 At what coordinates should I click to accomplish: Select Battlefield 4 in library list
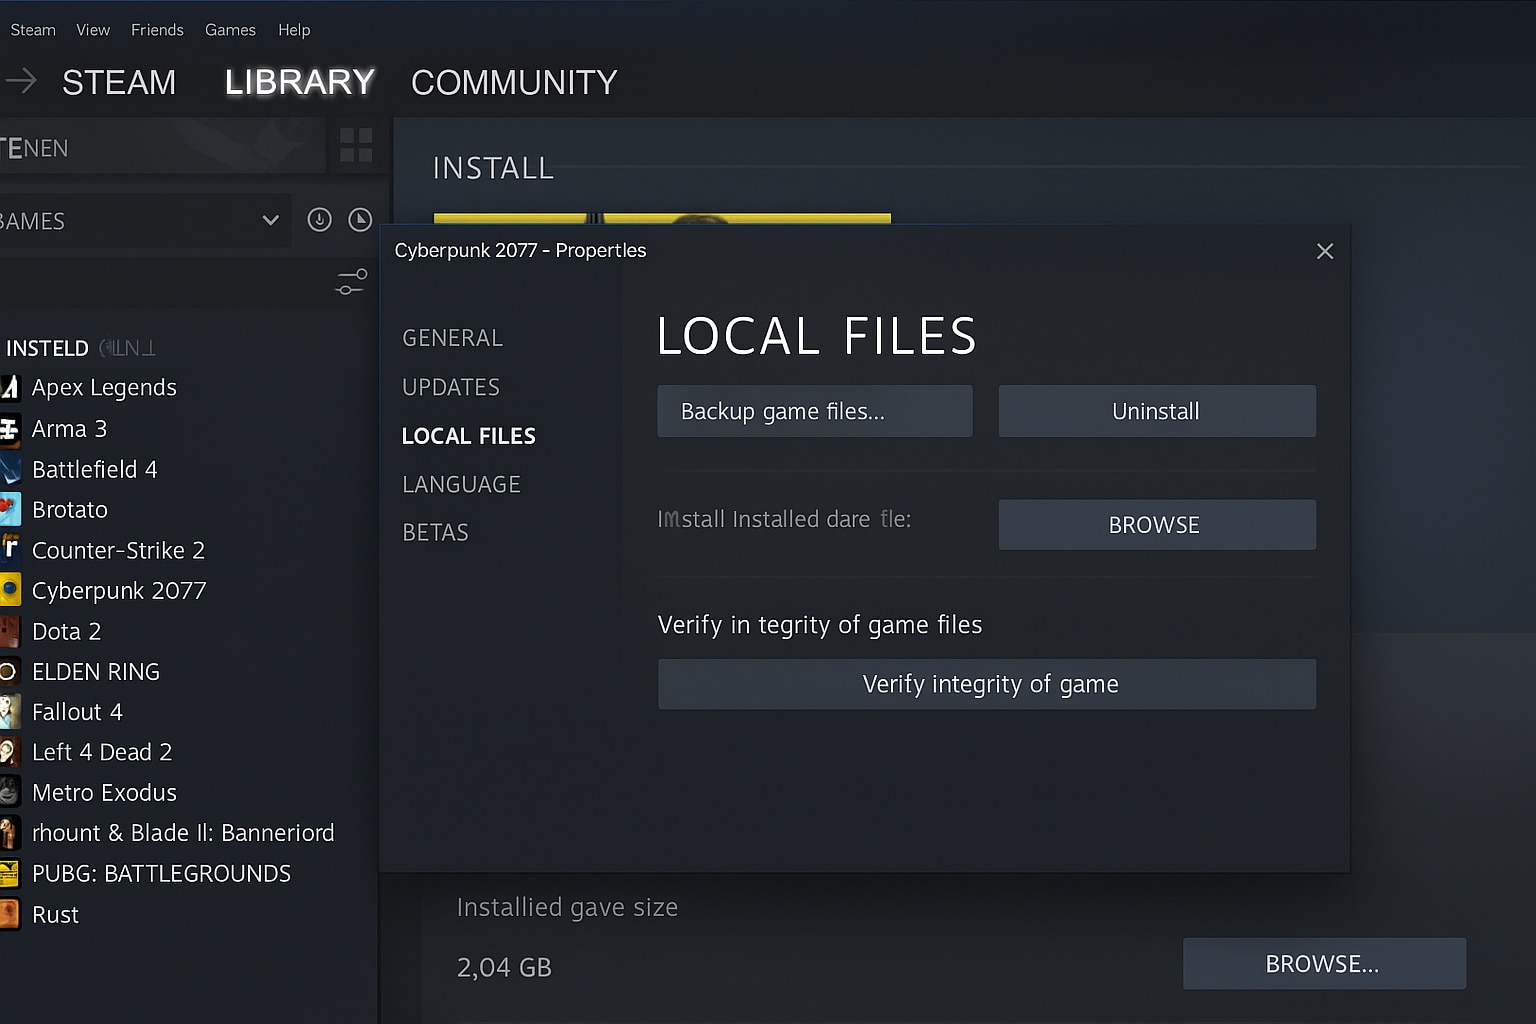(95, 470)
